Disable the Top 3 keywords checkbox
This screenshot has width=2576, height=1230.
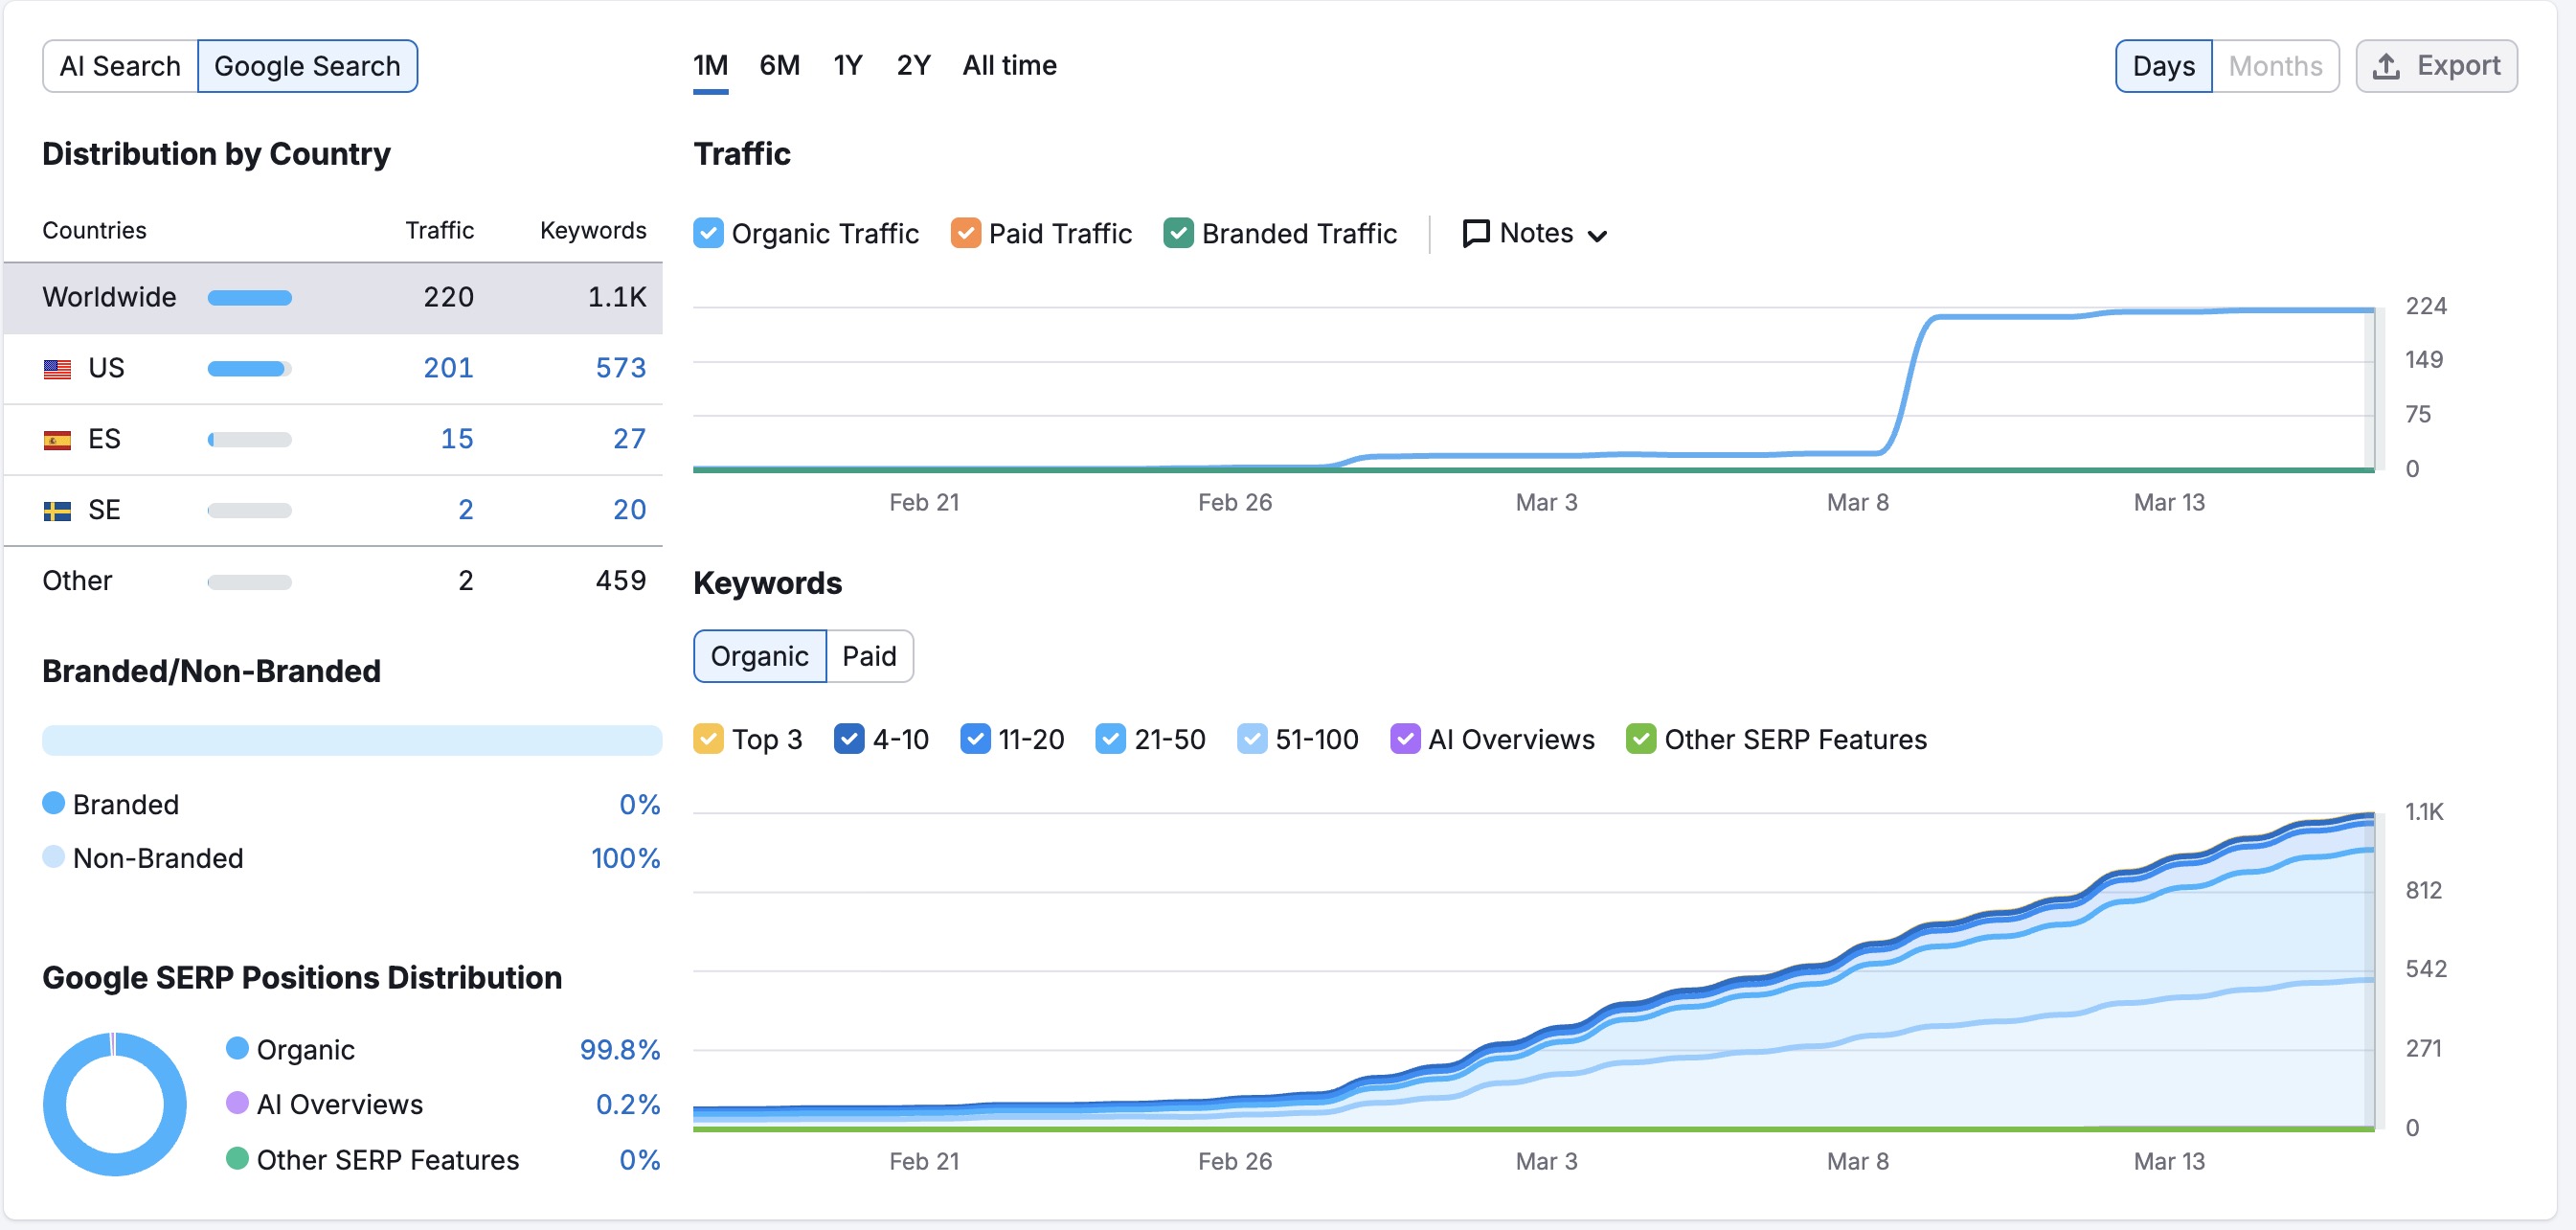coord(708,740)
